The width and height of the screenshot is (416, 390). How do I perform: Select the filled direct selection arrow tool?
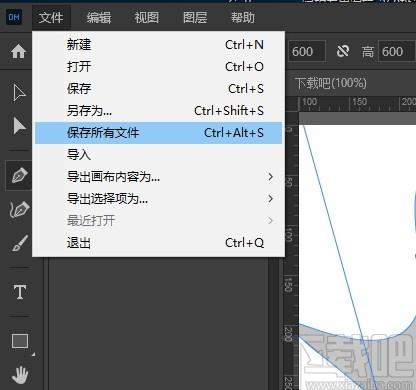19,126
